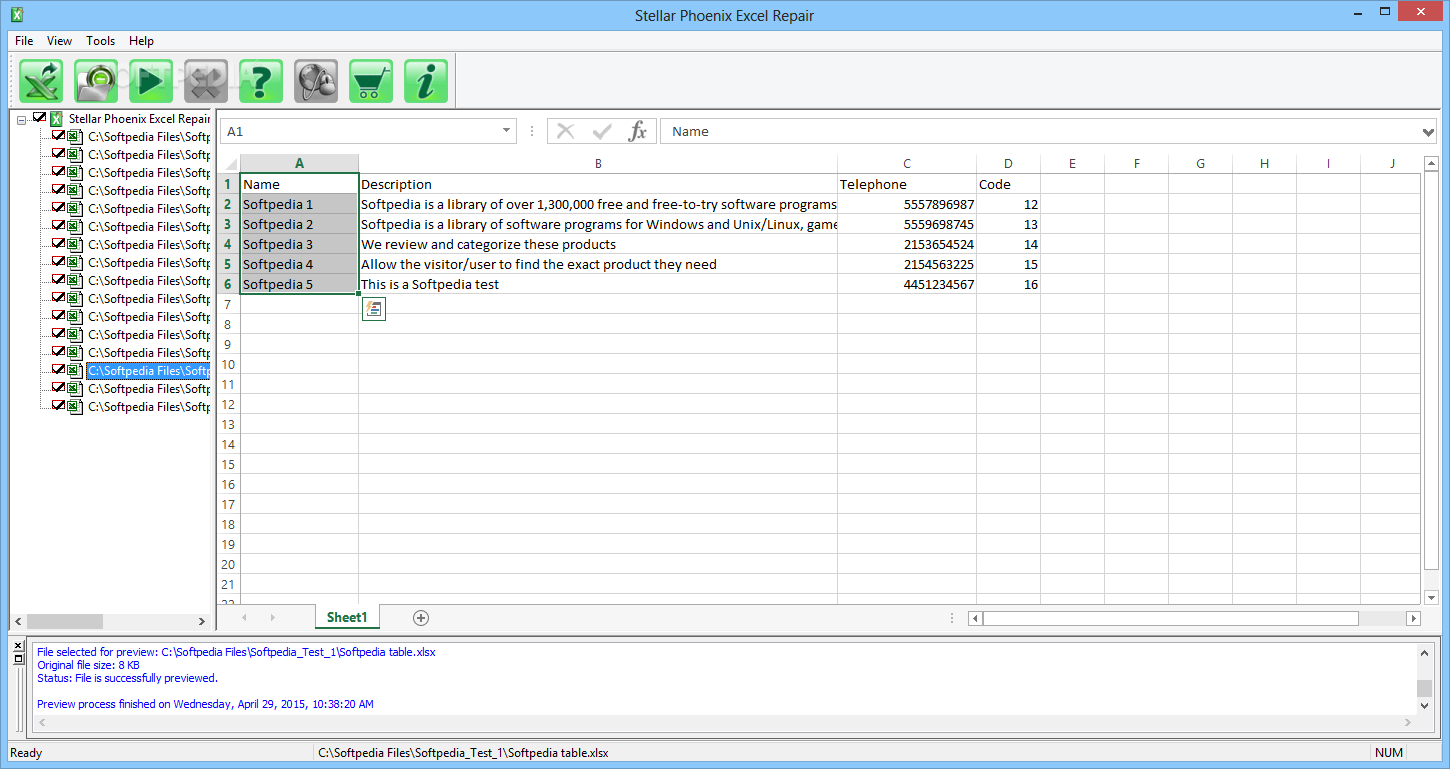Click column header D
1450x769 pixels.
pos(1008,164)
